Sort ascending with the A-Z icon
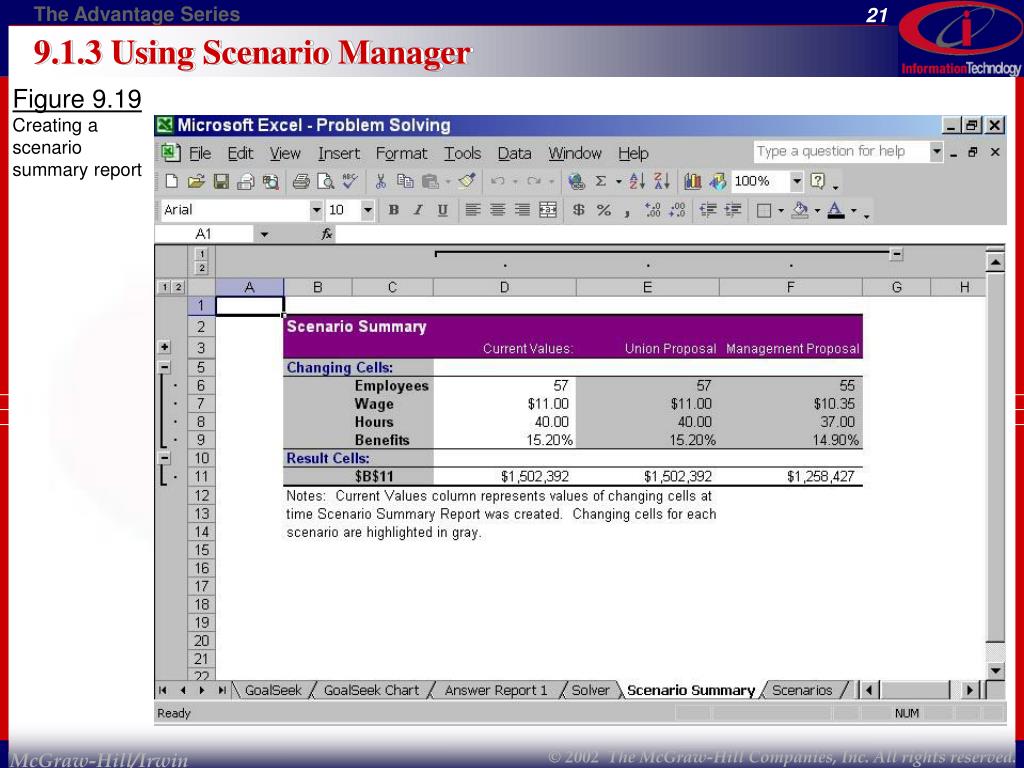The width and height of the screenshot is (1024, 768). coord(637,182)
